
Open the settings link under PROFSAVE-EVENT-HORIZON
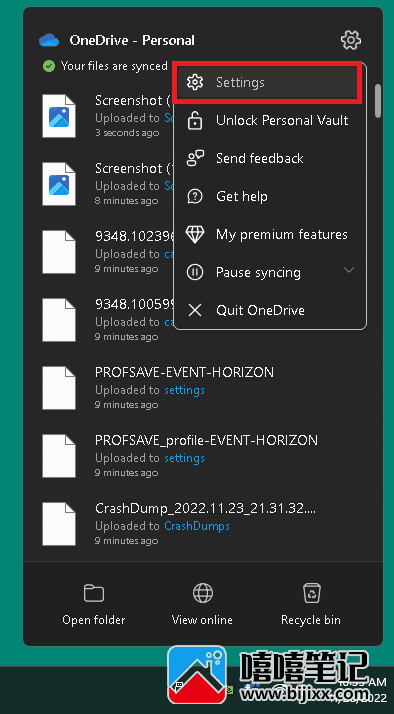[184, 390]
